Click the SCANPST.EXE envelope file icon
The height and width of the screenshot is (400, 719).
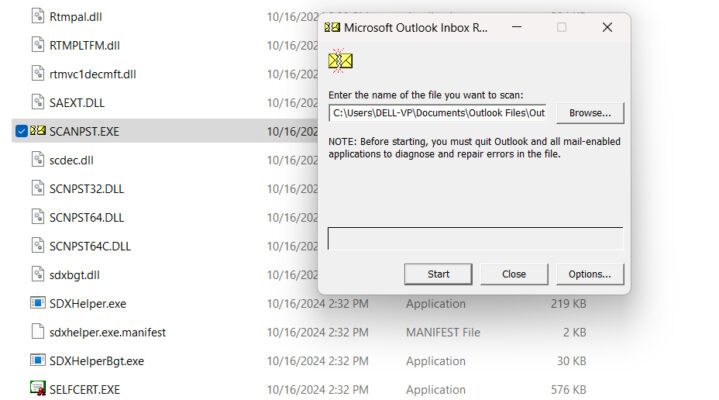click(x=38, y=130)
